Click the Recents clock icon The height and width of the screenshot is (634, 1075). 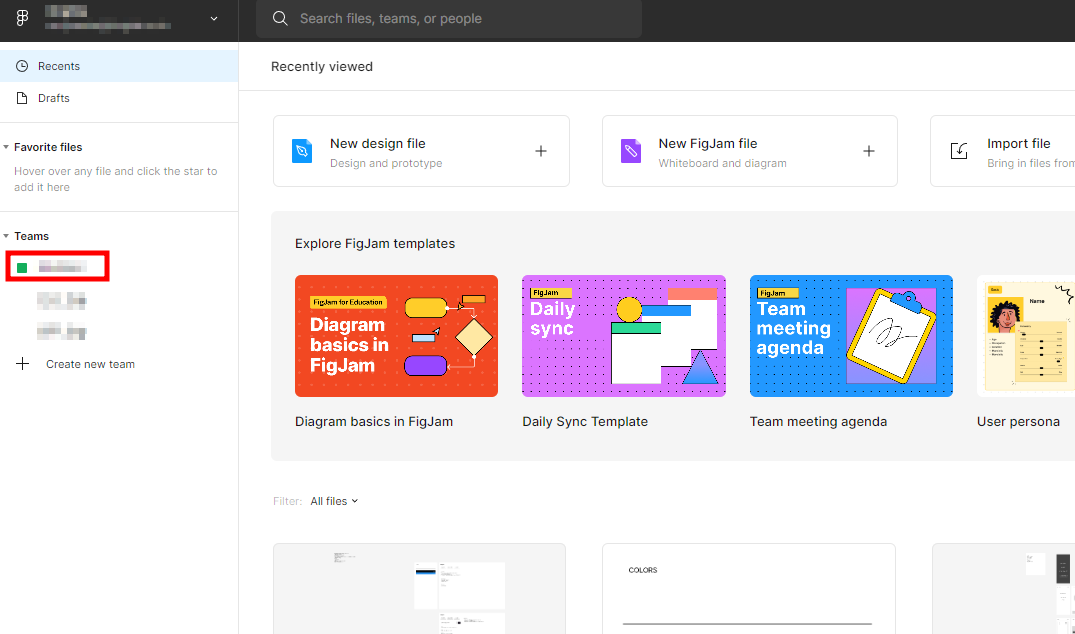click(x=22, y=66)
